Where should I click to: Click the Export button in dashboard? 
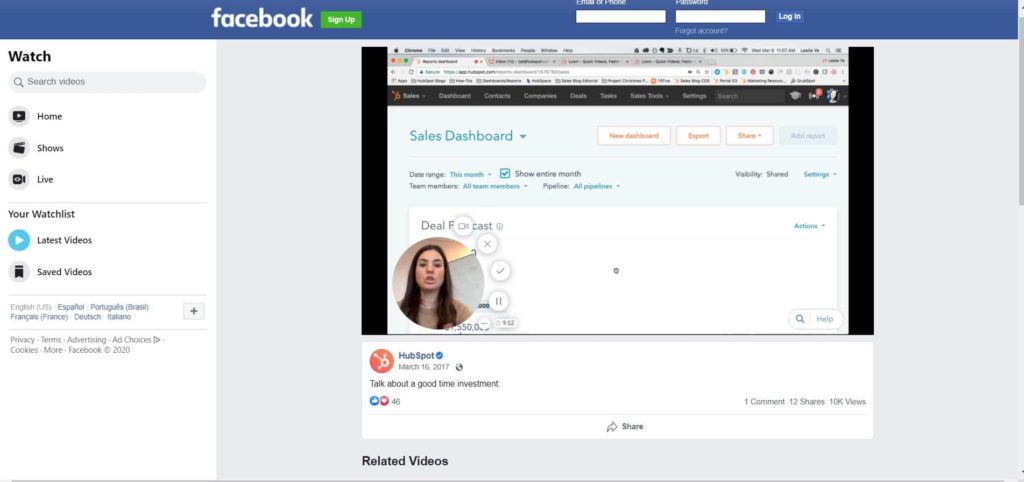(698, 136)
